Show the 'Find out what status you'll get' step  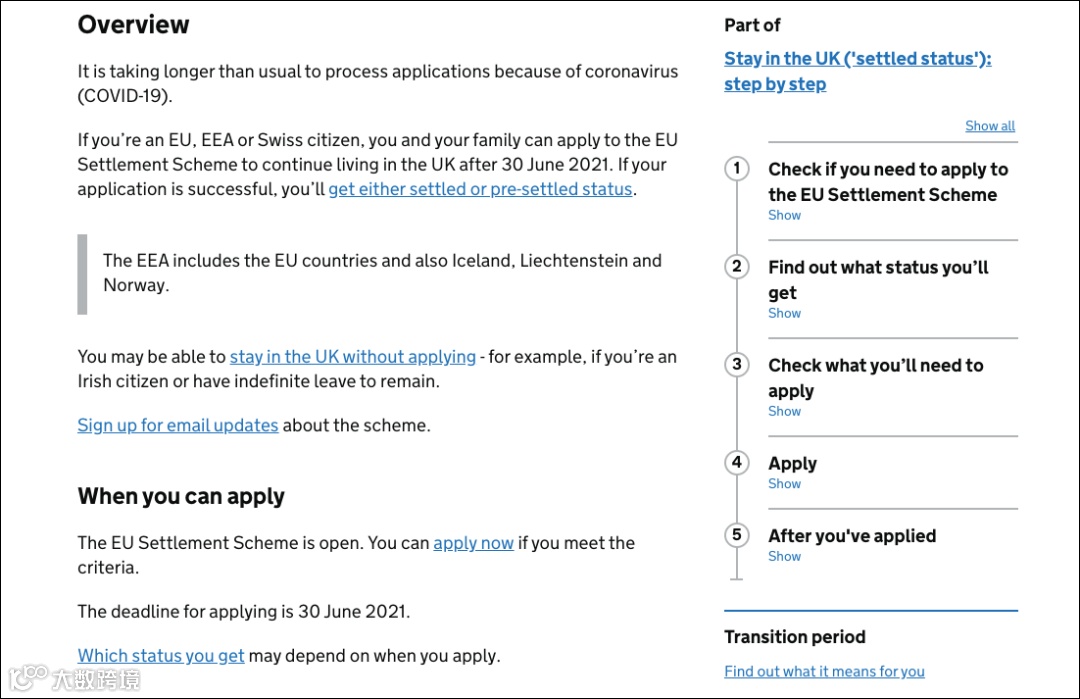click(784, 313)
